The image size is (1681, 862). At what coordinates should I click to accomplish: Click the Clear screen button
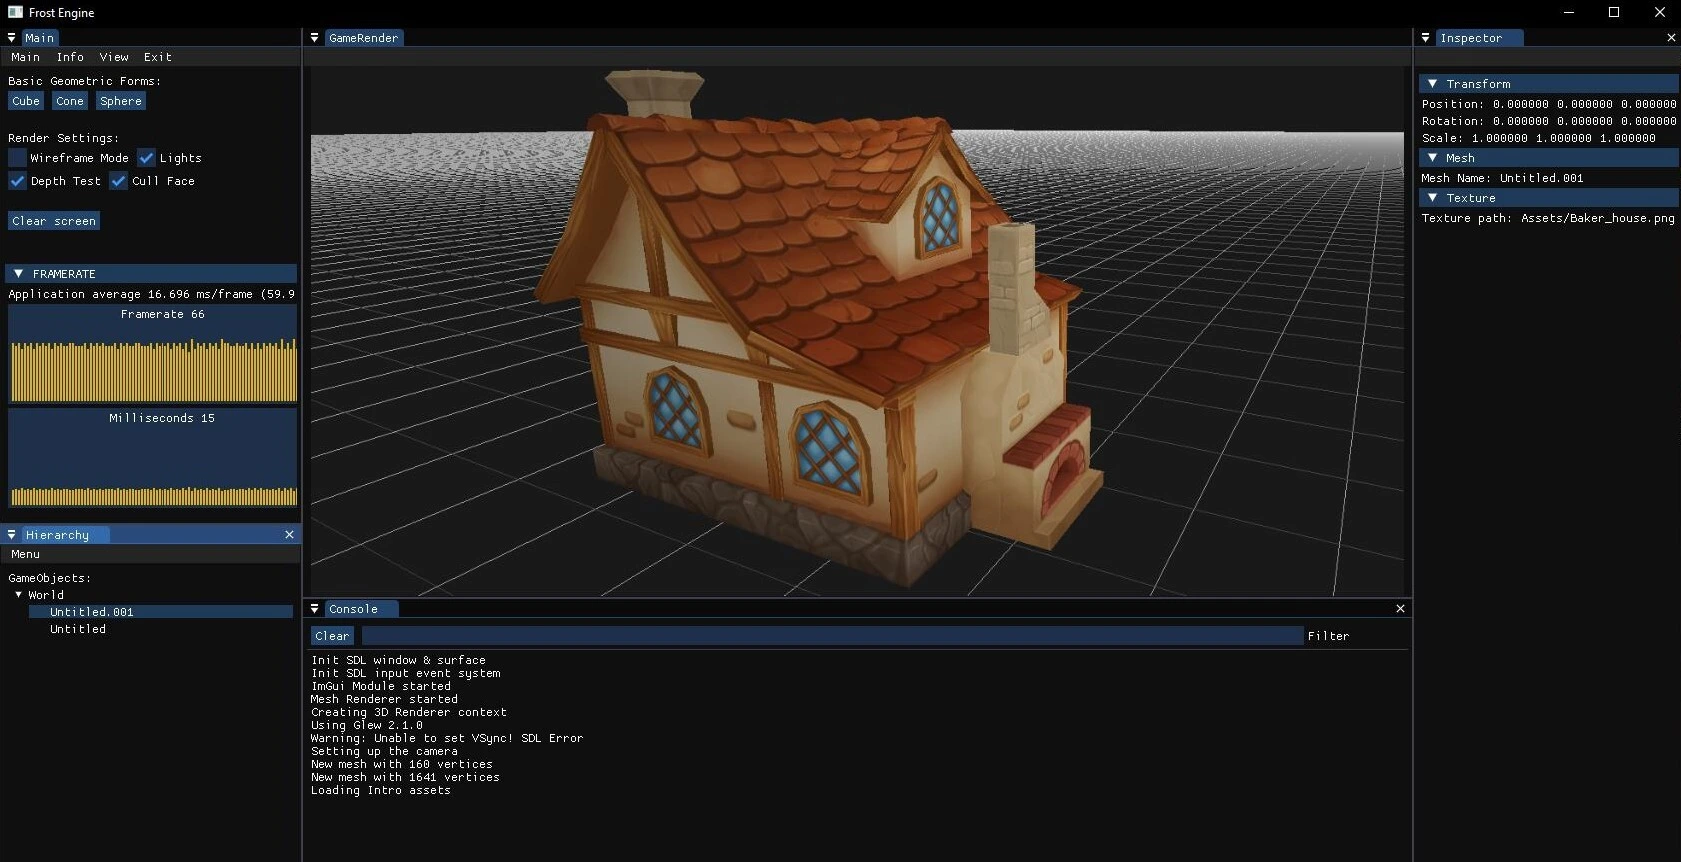[x=54, y=221]
